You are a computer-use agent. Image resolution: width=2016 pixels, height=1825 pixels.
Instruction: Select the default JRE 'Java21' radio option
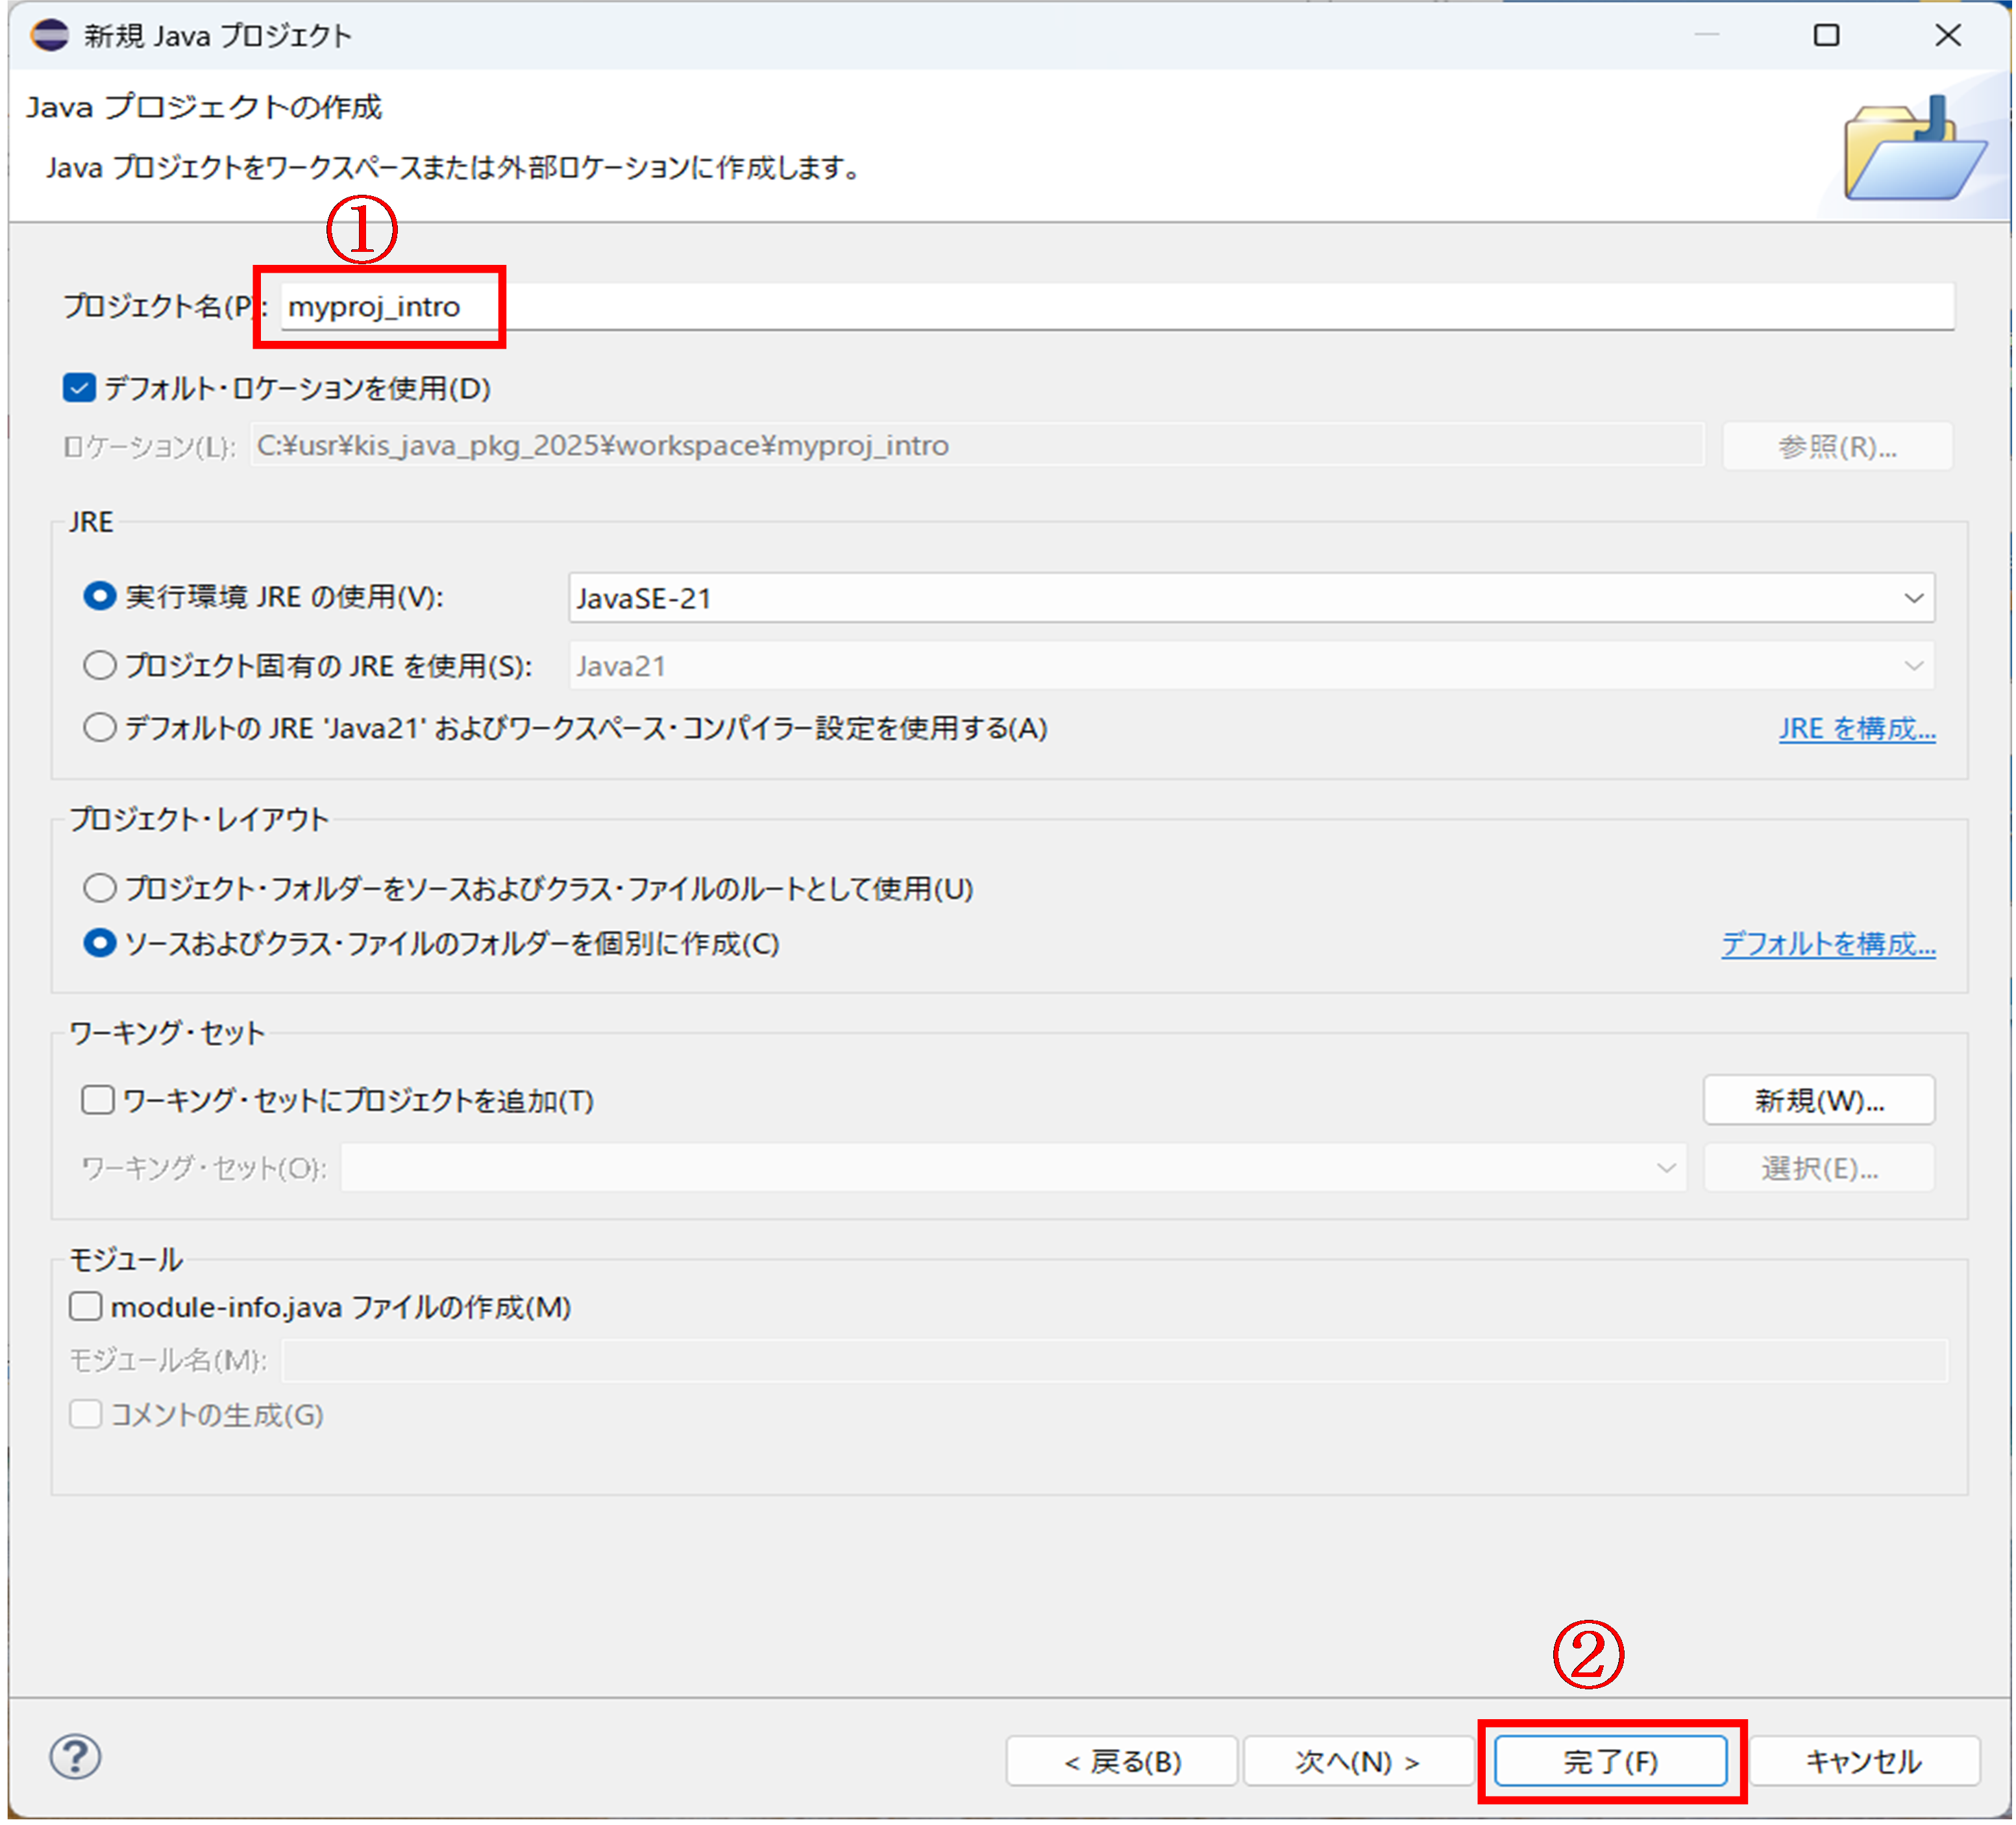(99, 727)
